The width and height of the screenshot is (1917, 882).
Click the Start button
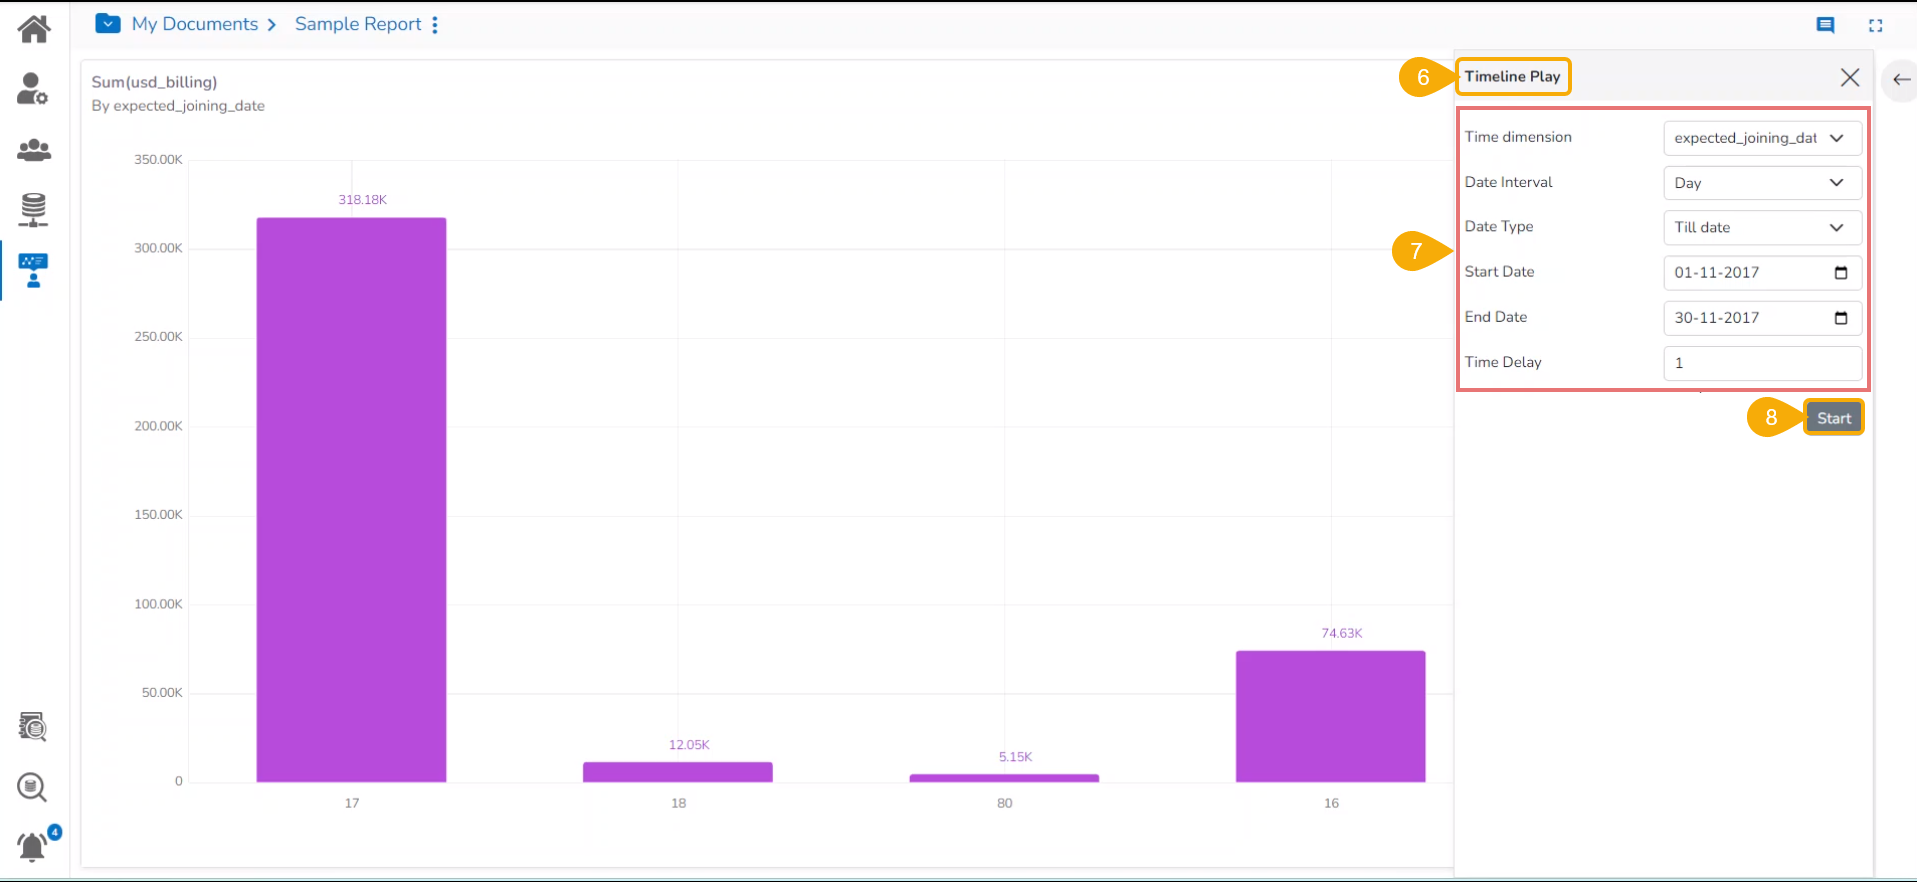(1834, 418)
